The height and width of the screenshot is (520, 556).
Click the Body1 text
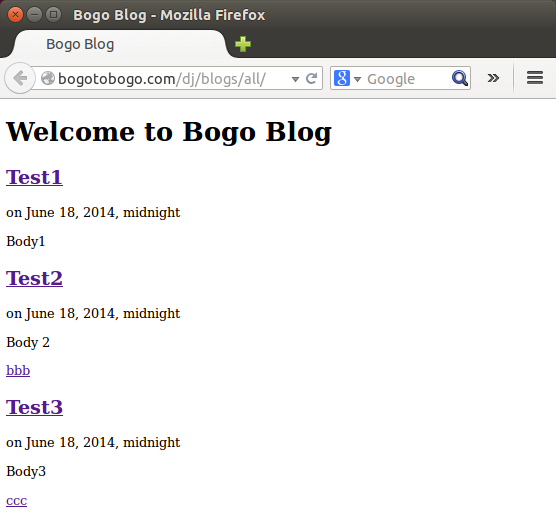[26, 242]
